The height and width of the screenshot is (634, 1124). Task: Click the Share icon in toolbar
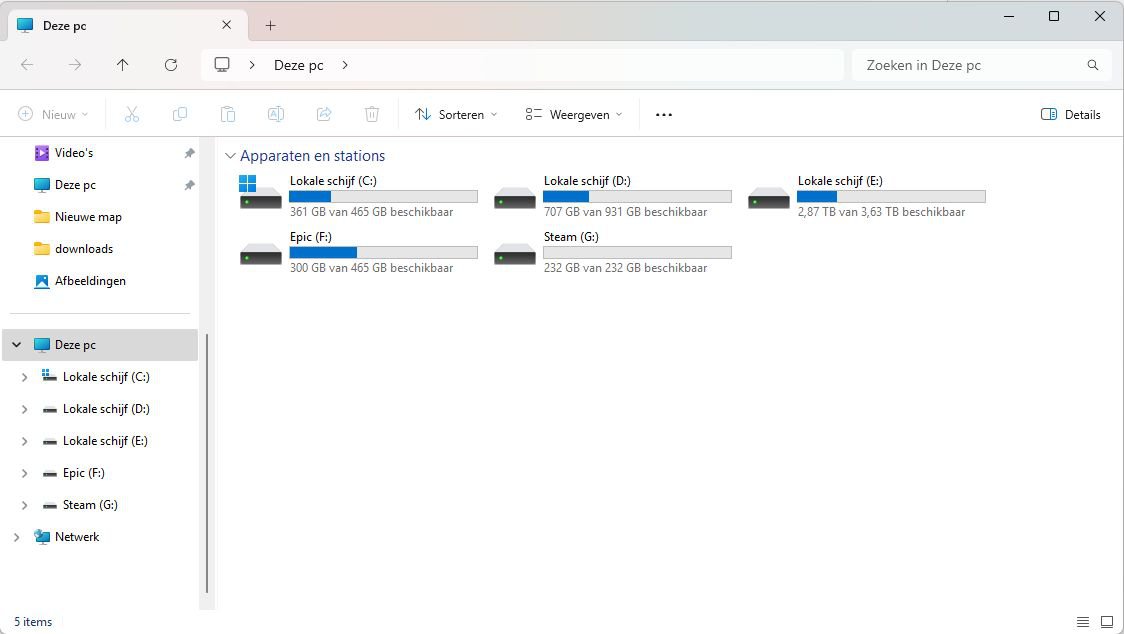(x=324, y=114)
